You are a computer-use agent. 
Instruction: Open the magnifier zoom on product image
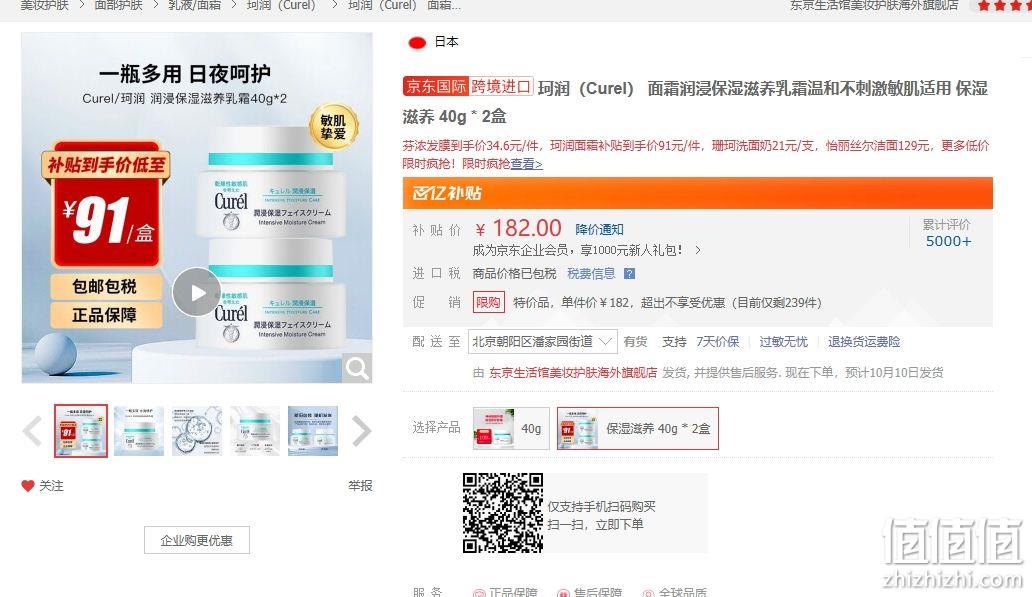point(357,368)
